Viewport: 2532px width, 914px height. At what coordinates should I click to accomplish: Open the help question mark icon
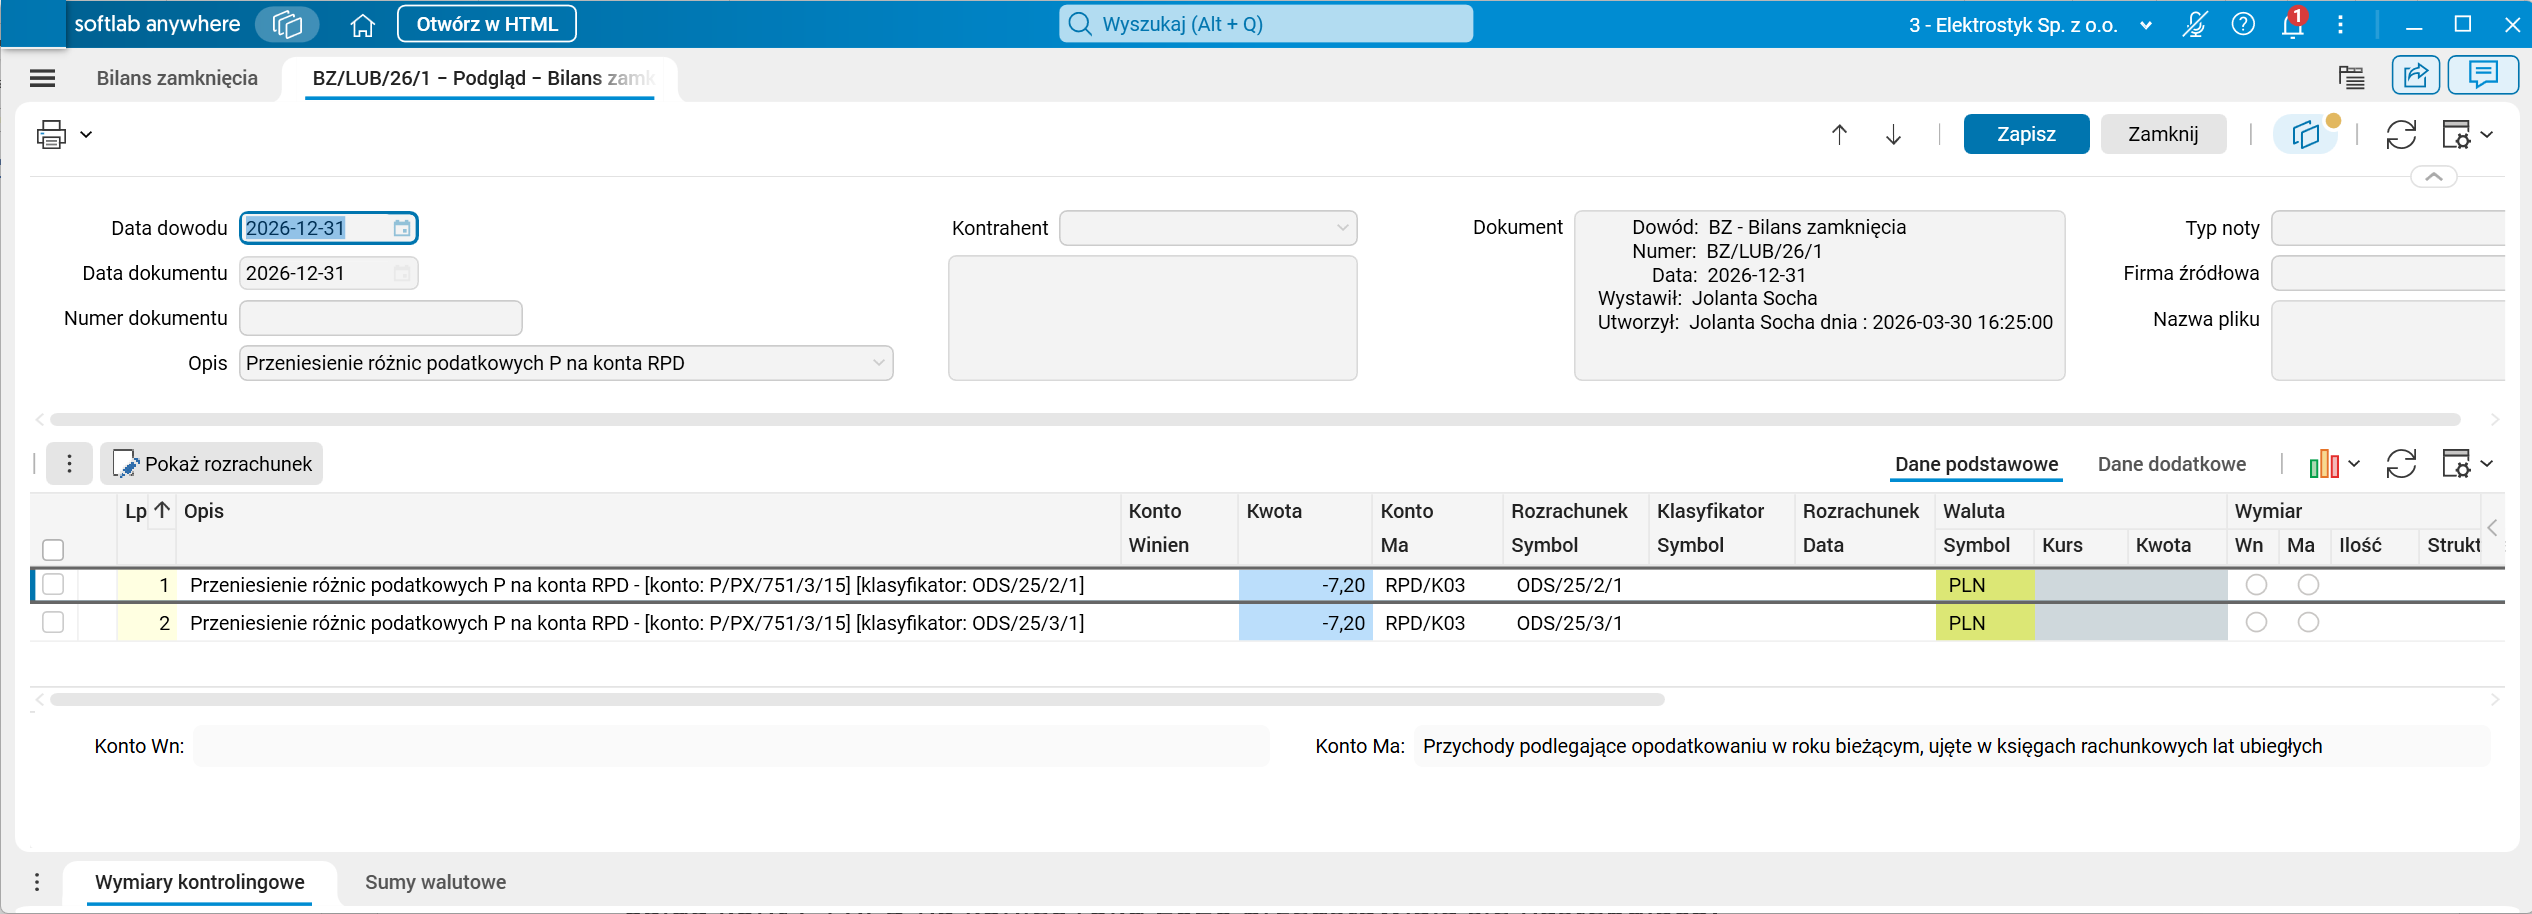pos(2243,24)
